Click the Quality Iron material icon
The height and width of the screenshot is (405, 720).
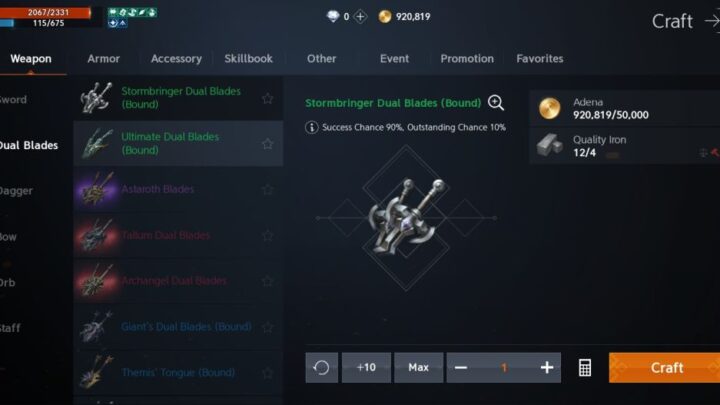point(550,146)
